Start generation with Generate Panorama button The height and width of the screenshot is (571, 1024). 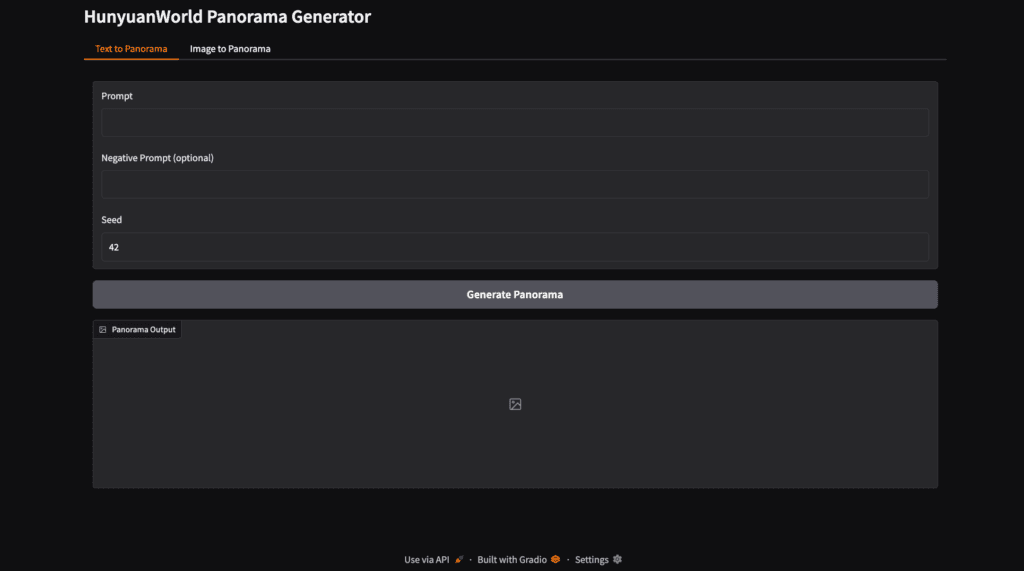pyautogui.click(x=515, y=295)
